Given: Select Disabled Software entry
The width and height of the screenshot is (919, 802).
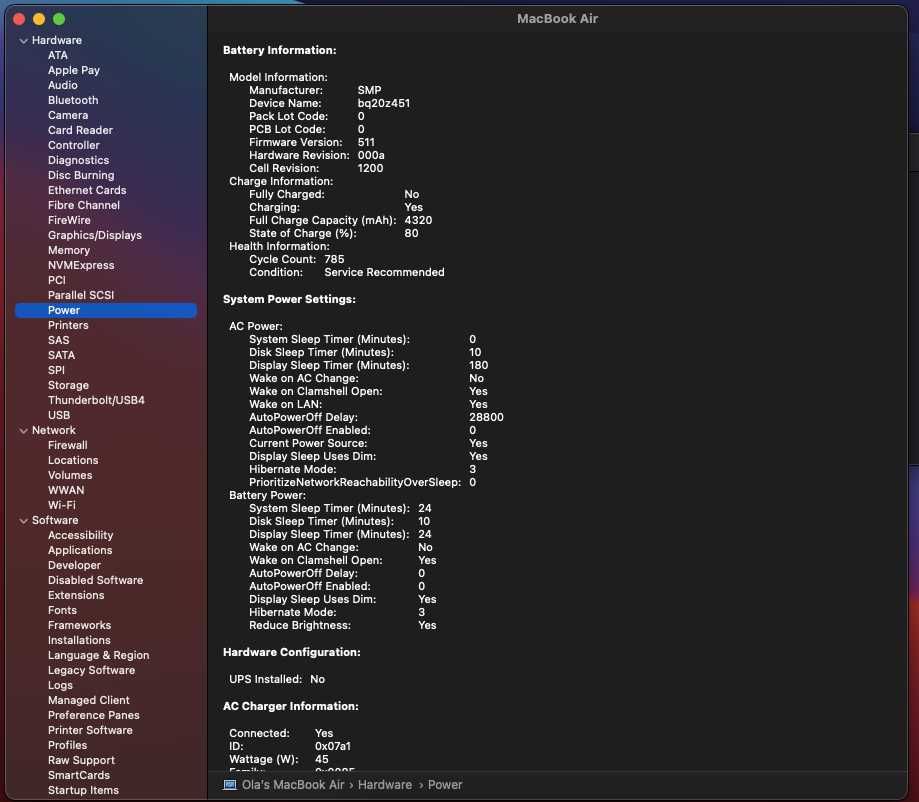Looking at the screenshot, I should point(96,580).
